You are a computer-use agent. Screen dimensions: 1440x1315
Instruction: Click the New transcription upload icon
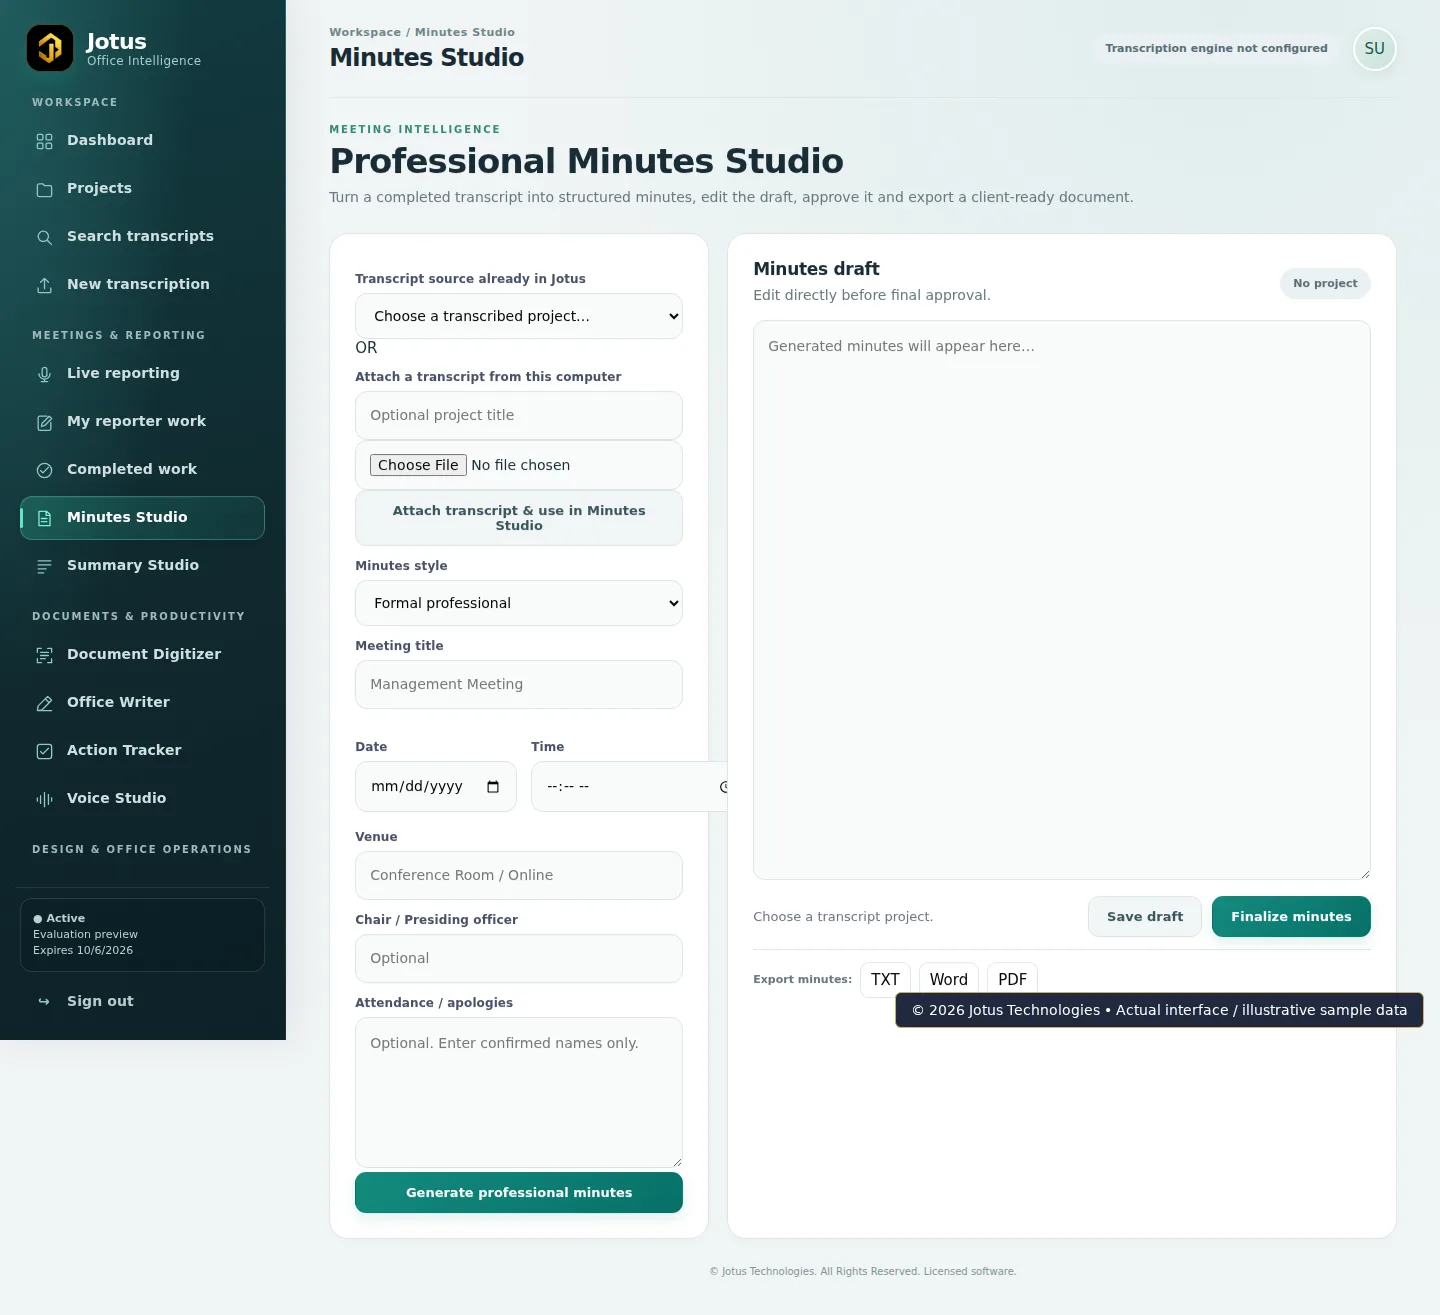[44, 285]
